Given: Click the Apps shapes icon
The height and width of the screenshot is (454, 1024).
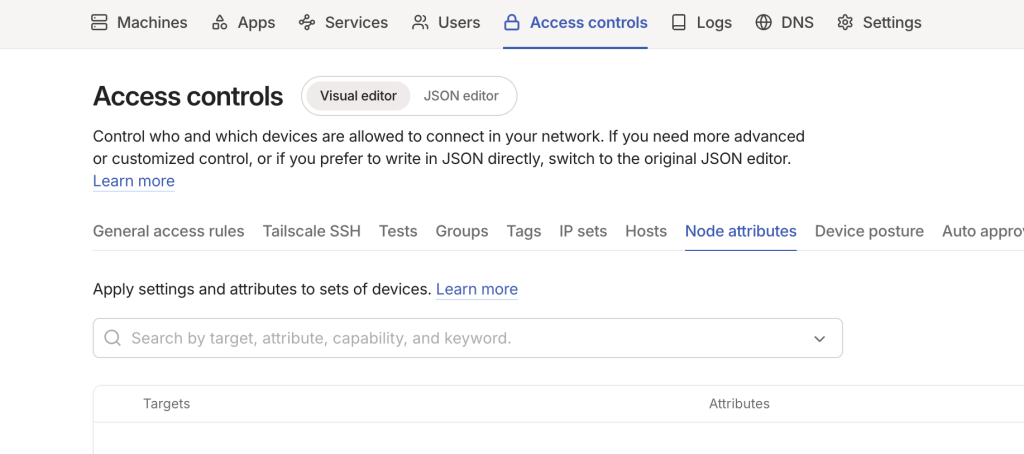Looking at the screenshot, I should tap(220, 22).
